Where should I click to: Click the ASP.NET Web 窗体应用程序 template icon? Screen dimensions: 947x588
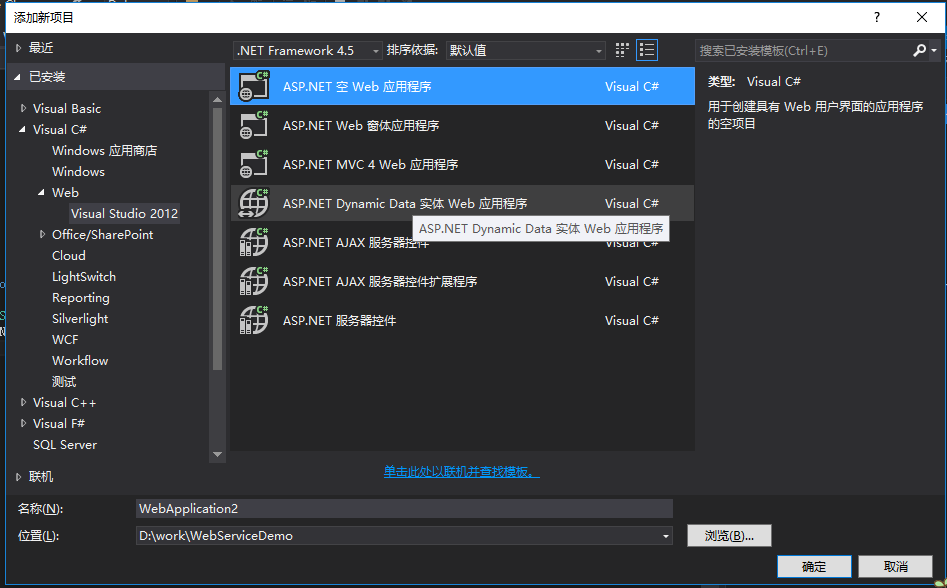pyautogui.click(x=254, y=125)
